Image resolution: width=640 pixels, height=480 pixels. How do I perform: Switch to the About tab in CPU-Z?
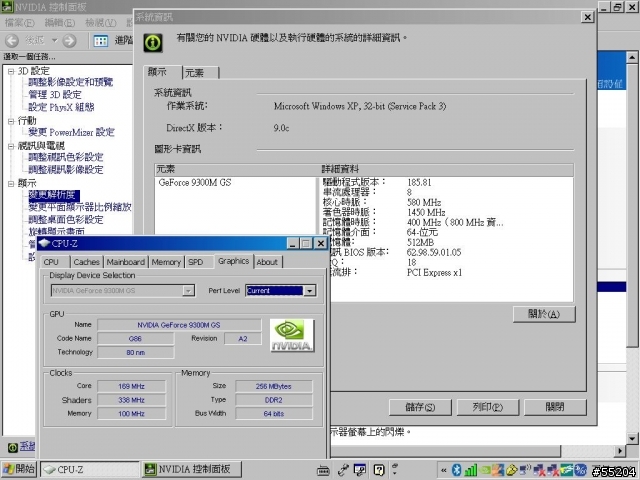267,262
